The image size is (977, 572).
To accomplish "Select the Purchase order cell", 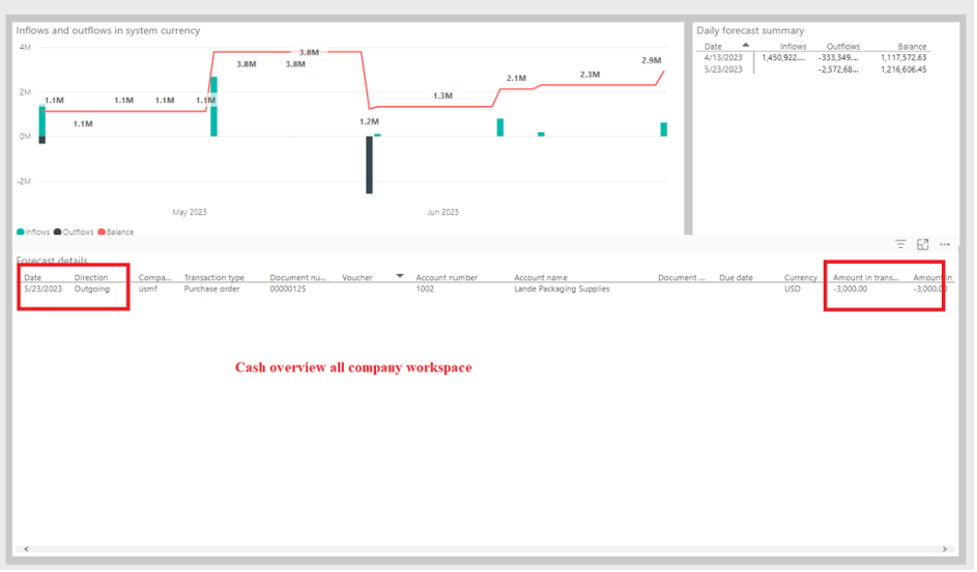I will tap(211, 288).
